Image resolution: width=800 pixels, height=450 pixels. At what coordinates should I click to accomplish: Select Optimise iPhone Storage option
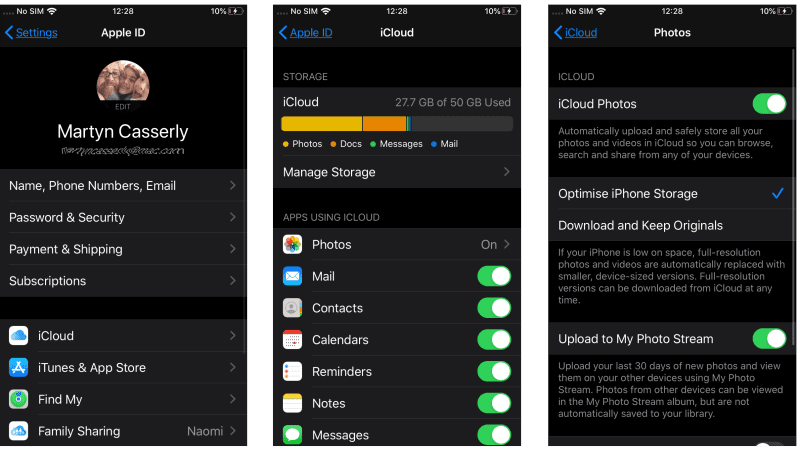point(672,193)
